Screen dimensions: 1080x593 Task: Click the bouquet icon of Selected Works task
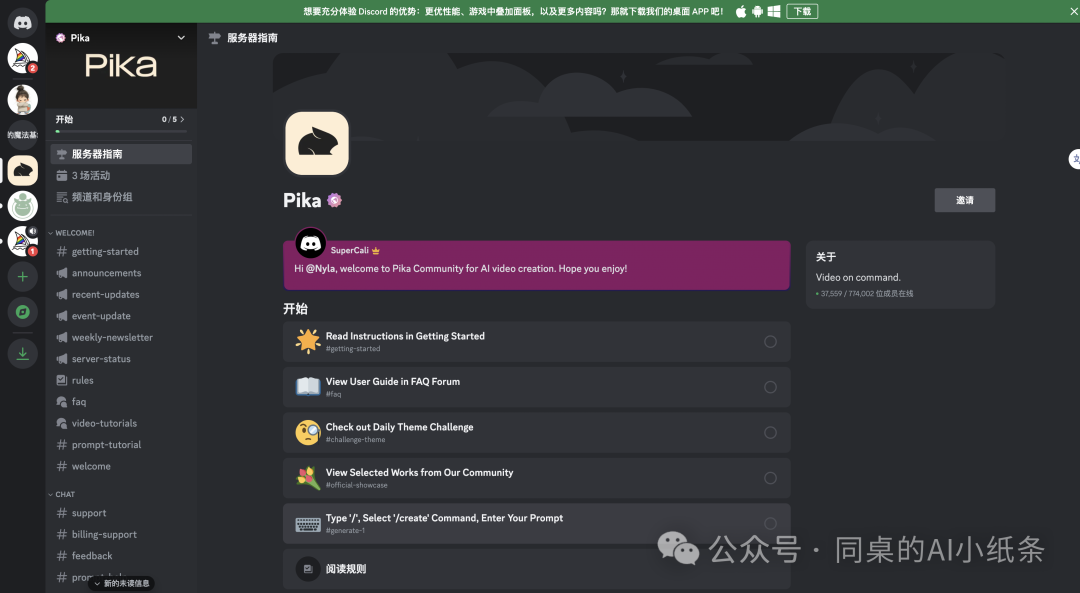tap(308, 477)
